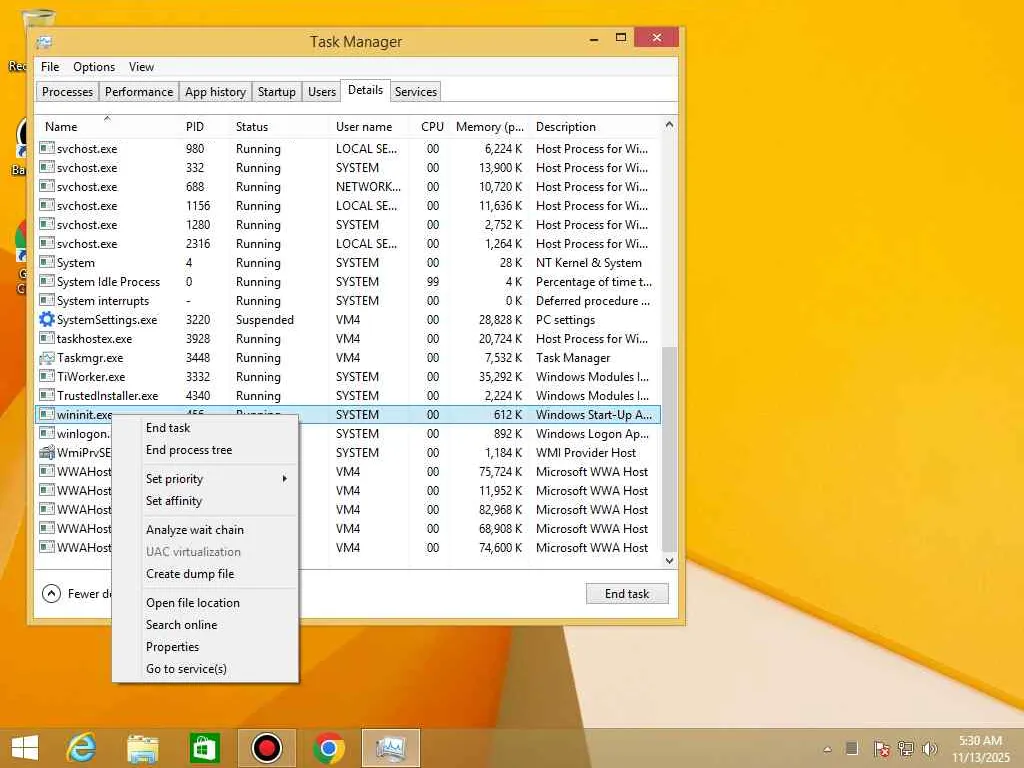Switch to the Services tab
The image size is (1024, 768).
415,92
